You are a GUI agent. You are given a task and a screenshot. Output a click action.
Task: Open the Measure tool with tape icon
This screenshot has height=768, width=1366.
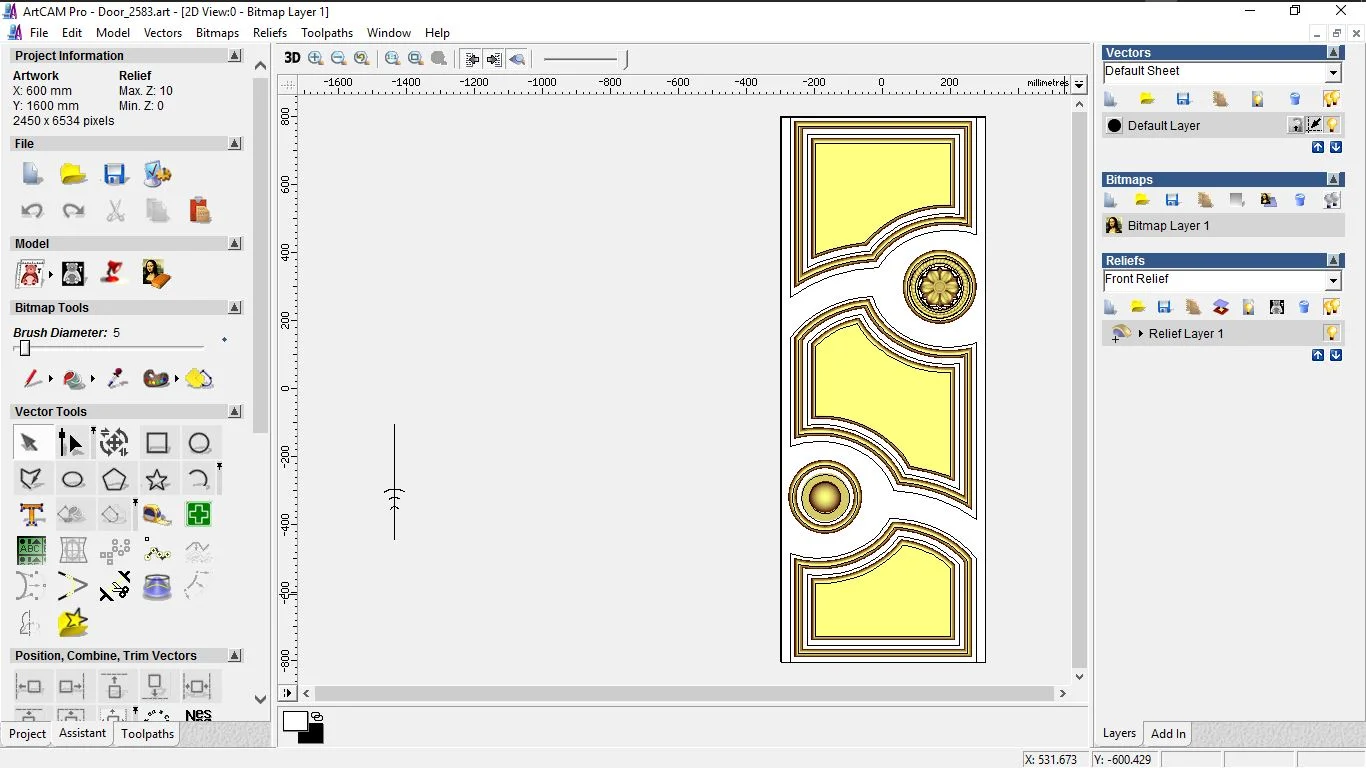pyautogui.click(x=157, y=515)
